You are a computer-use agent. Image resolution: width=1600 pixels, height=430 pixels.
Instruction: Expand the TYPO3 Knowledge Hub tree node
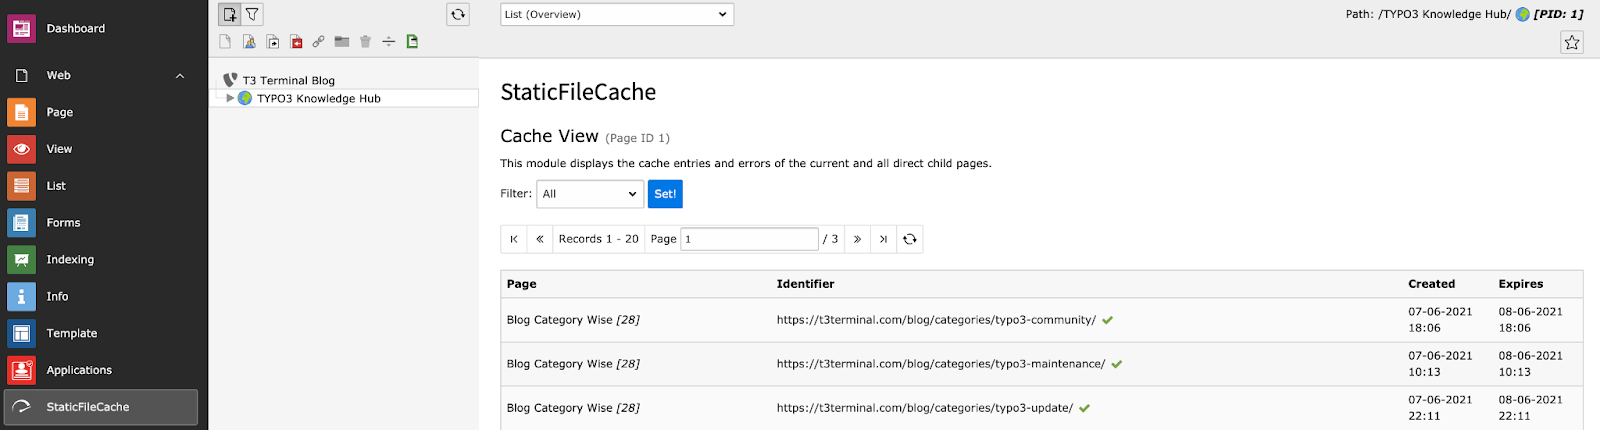[230, 98]
